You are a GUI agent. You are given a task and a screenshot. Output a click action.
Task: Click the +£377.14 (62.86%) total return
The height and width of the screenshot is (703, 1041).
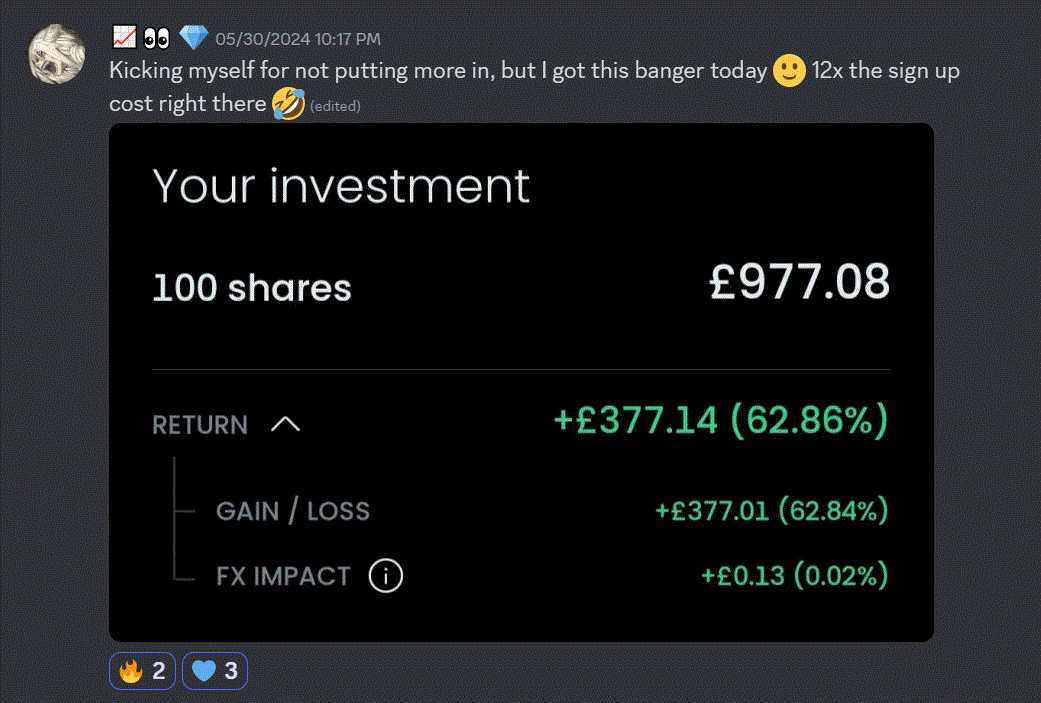(720, 421)
